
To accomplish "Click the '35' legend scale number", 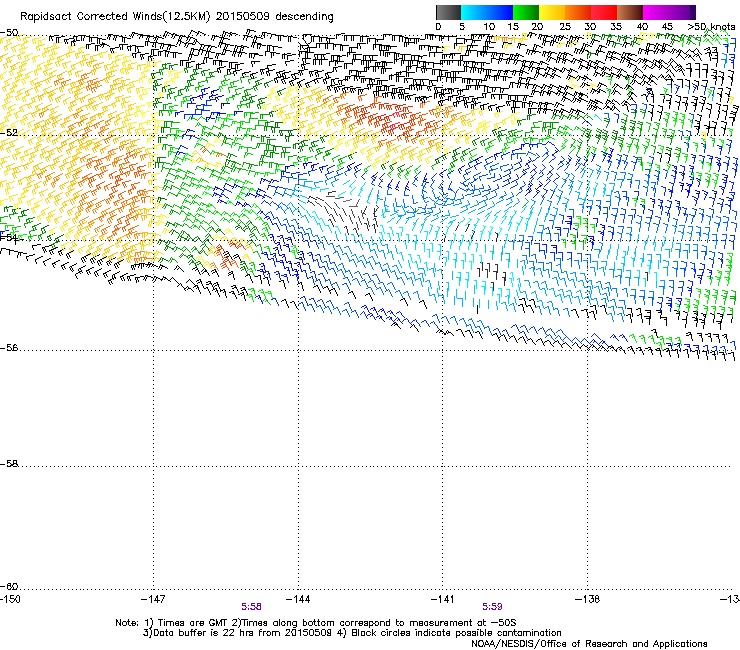I will pyautogui.click(x=616, y=27).
